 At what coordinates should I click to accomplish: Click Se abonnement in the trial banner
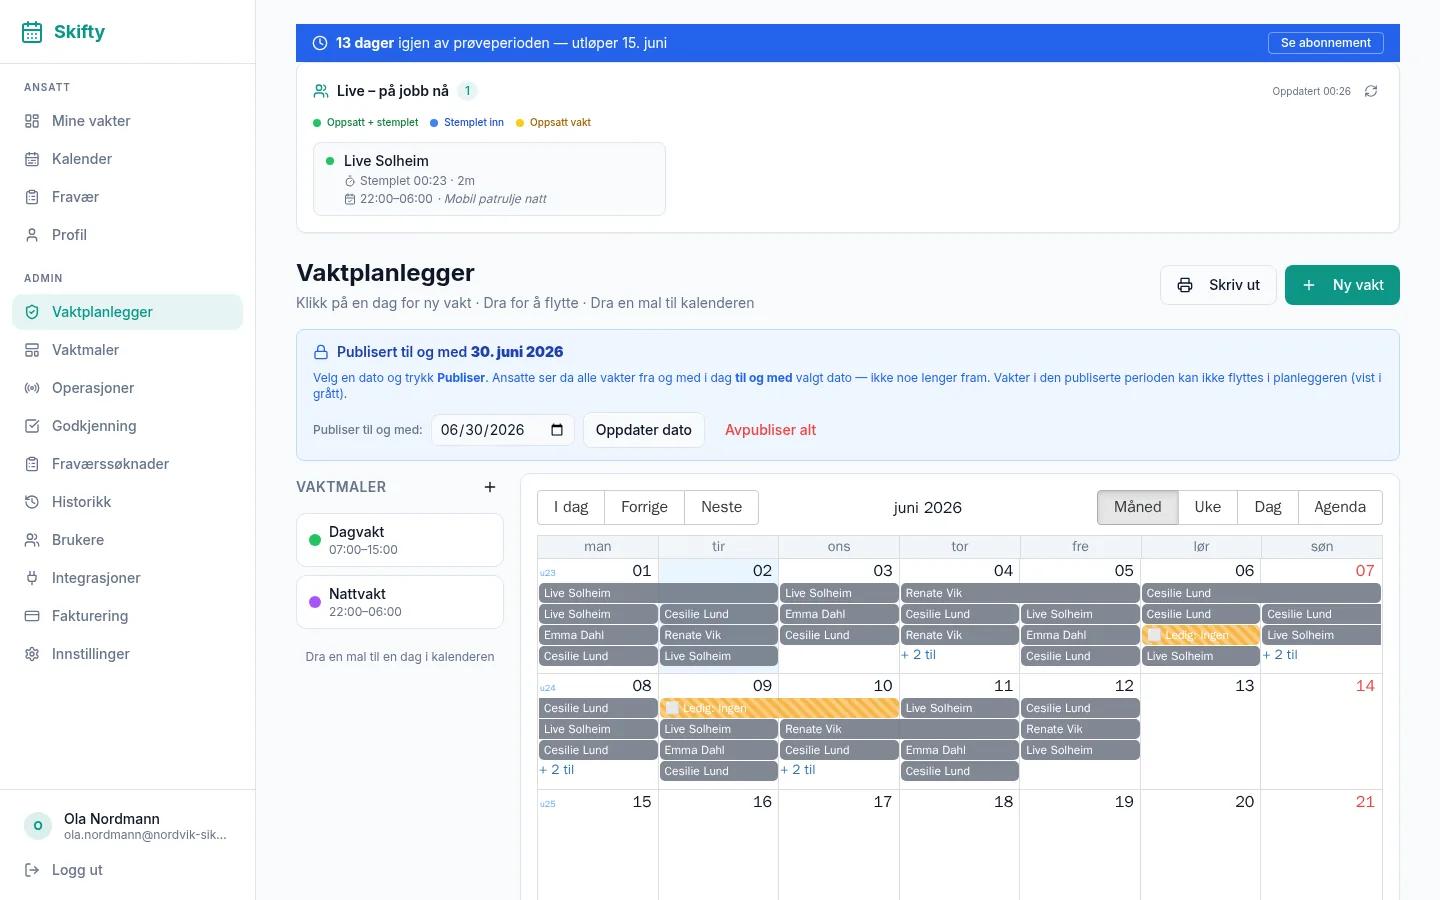point(1326,43)
